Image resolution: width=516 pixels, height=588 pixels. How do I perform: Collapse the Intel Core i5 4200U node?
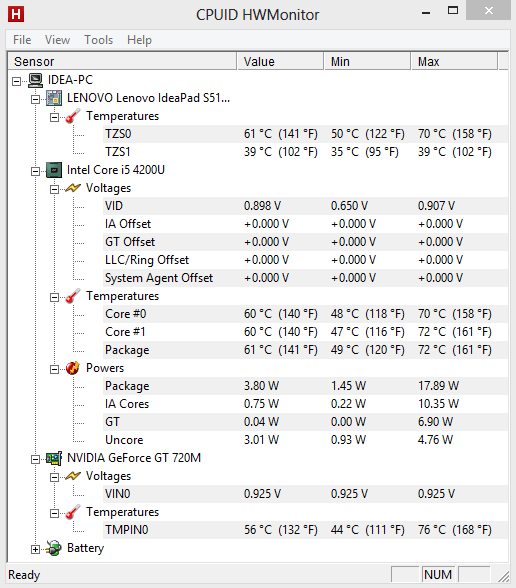[35, 171]
